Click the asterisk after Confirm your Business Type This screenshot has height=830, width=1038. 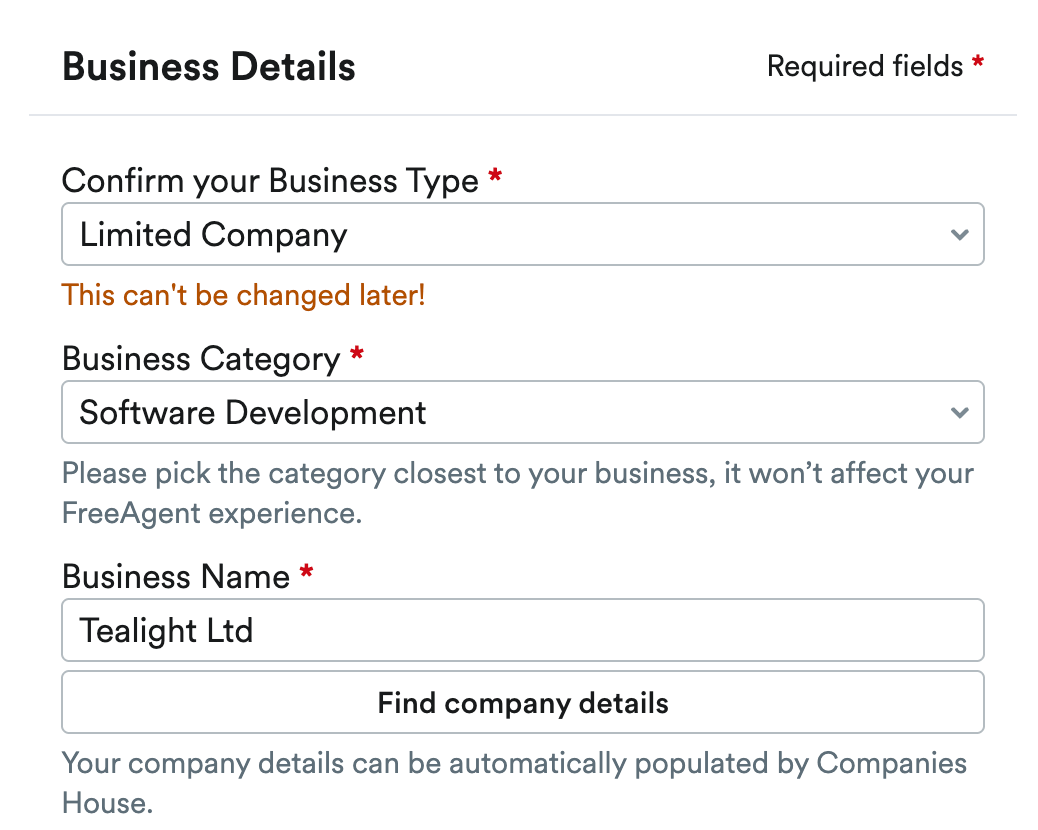tap(495, 179)
